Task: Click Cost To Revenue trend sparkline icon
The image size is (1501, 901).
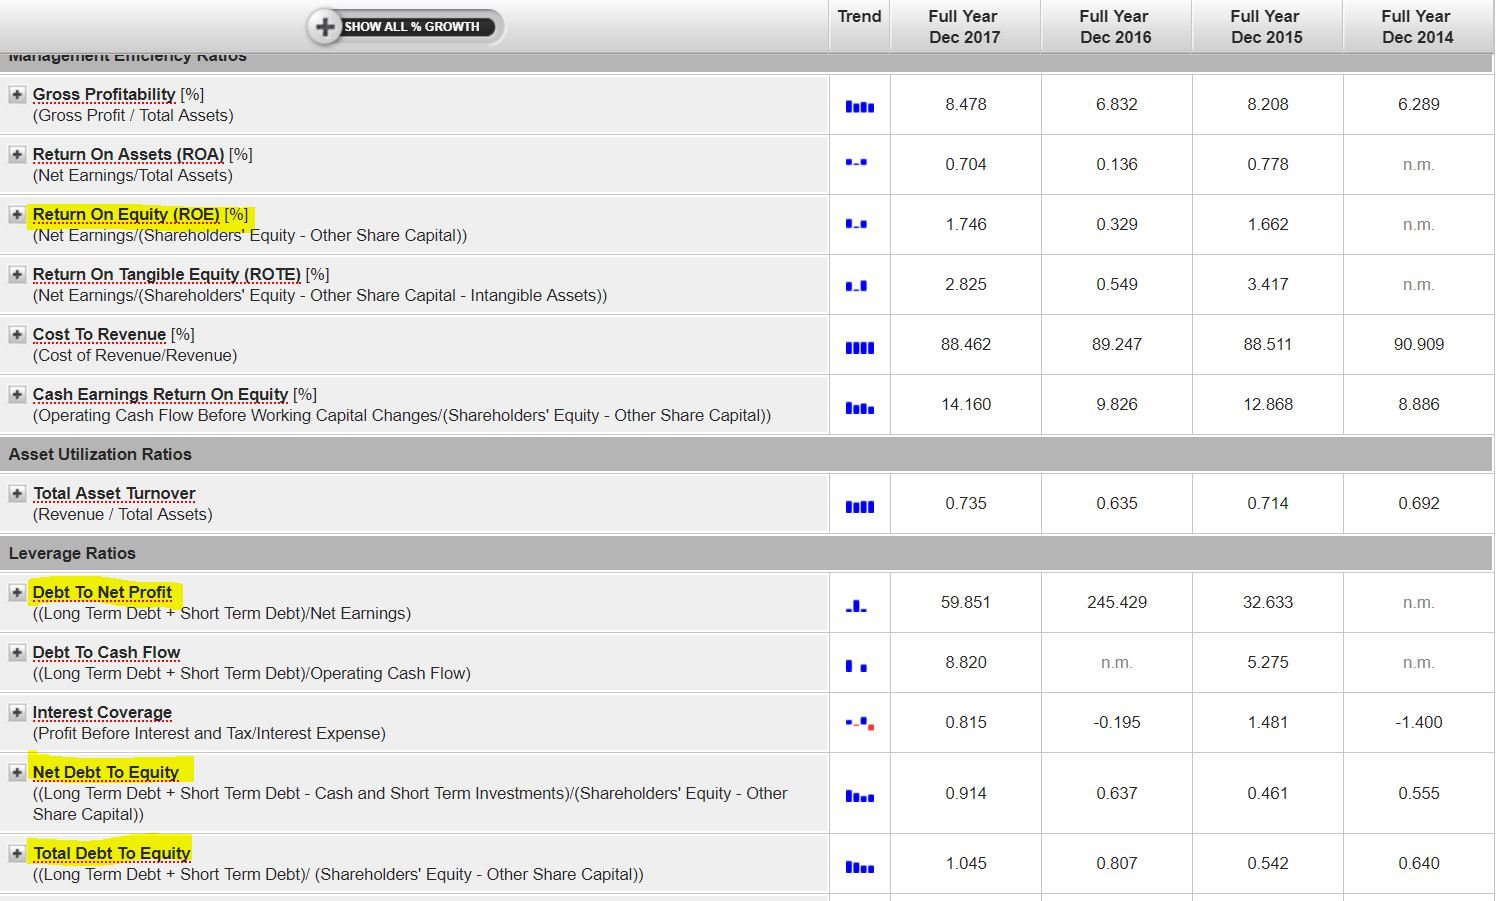Action: point(859,347)
